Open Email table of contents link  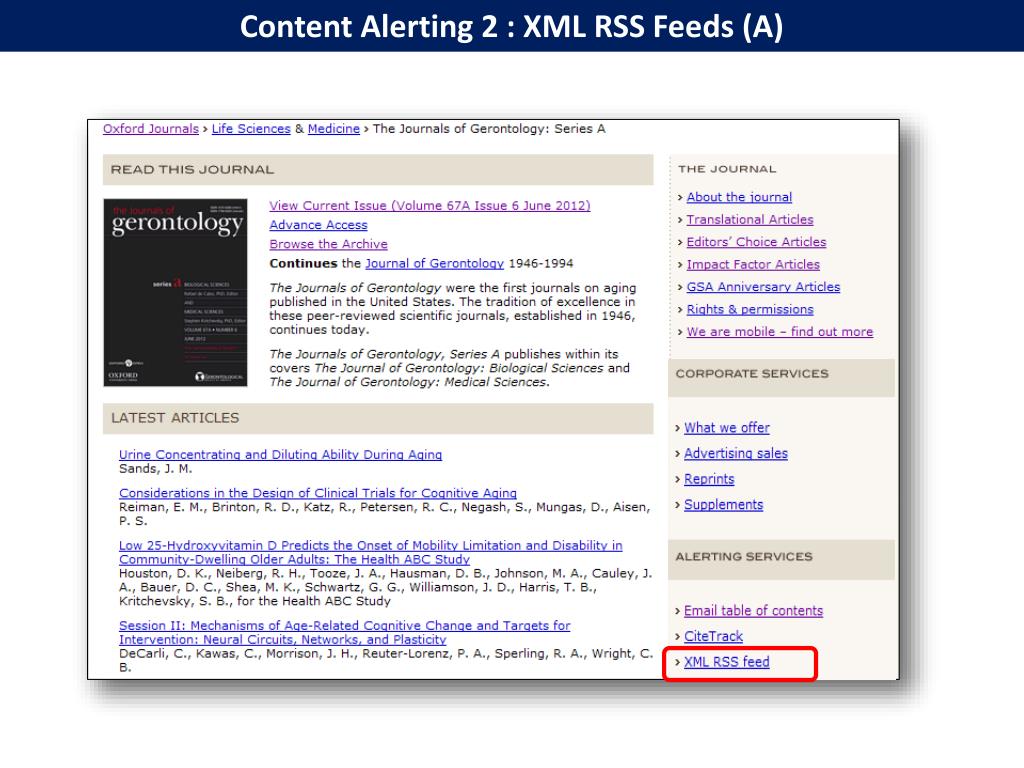tap(754, 611)
